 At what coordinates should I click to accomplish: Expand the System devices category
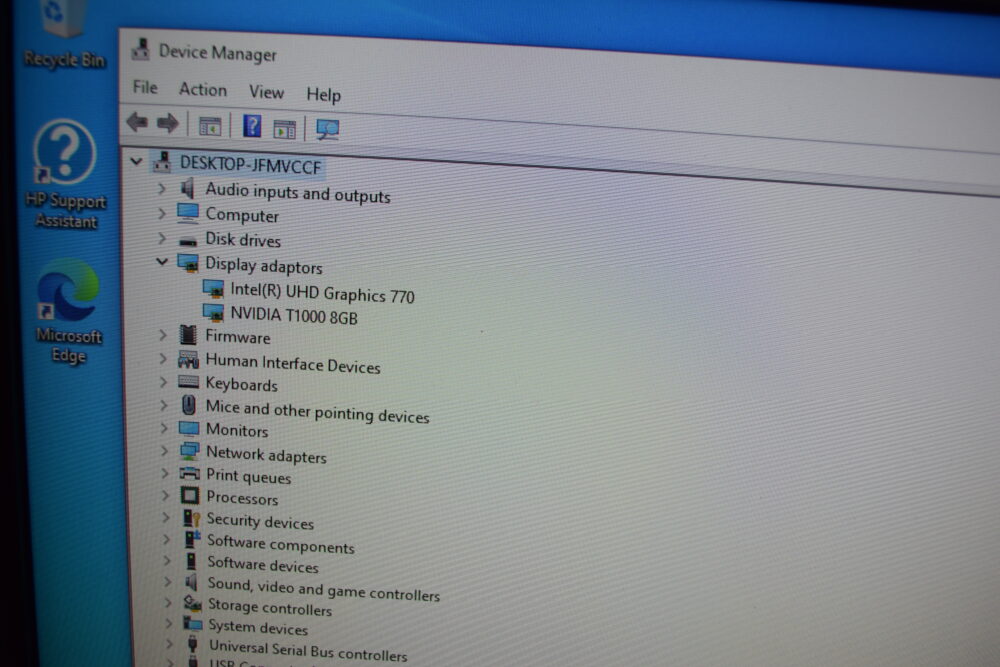tap(169, 623)
